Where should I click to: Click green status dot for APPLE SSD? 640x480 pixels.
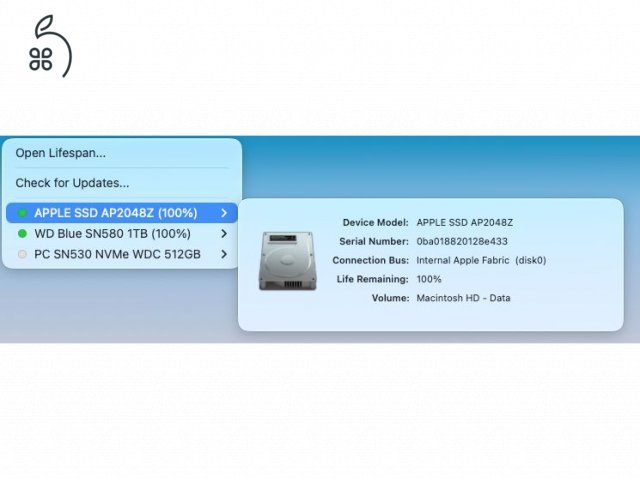pos(22,213)
